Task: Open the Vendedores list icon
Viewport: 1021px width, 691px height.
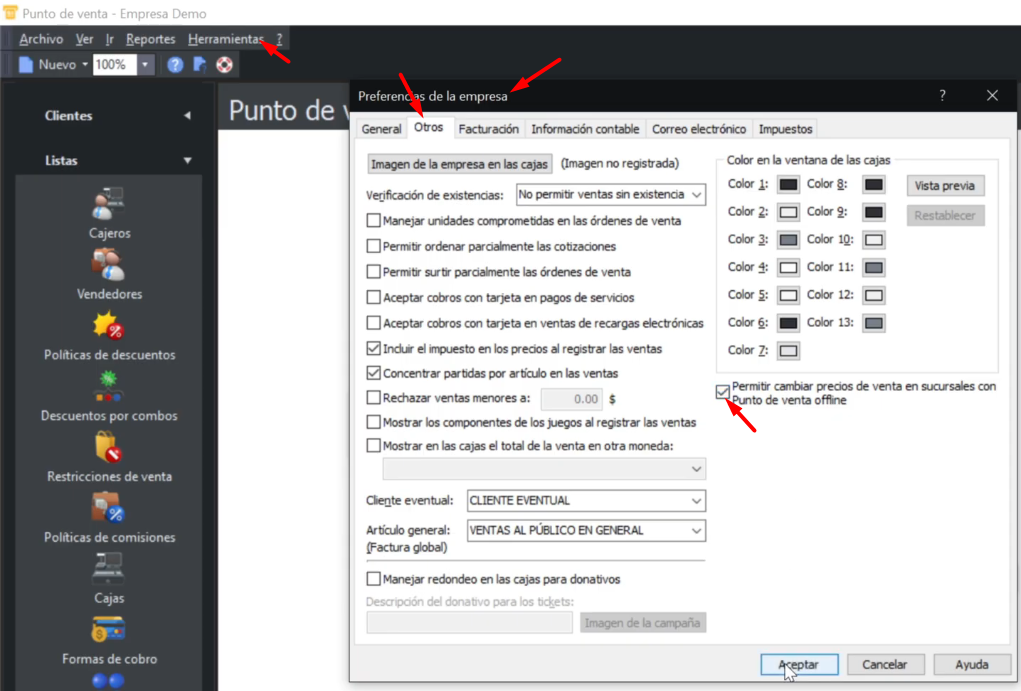Action: (109, 265)
